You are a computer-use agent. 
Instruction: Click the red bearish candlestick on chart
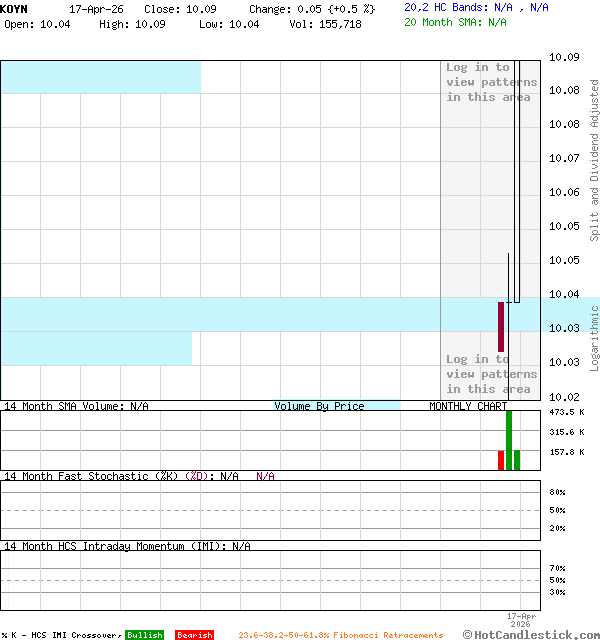coord(501,326)
